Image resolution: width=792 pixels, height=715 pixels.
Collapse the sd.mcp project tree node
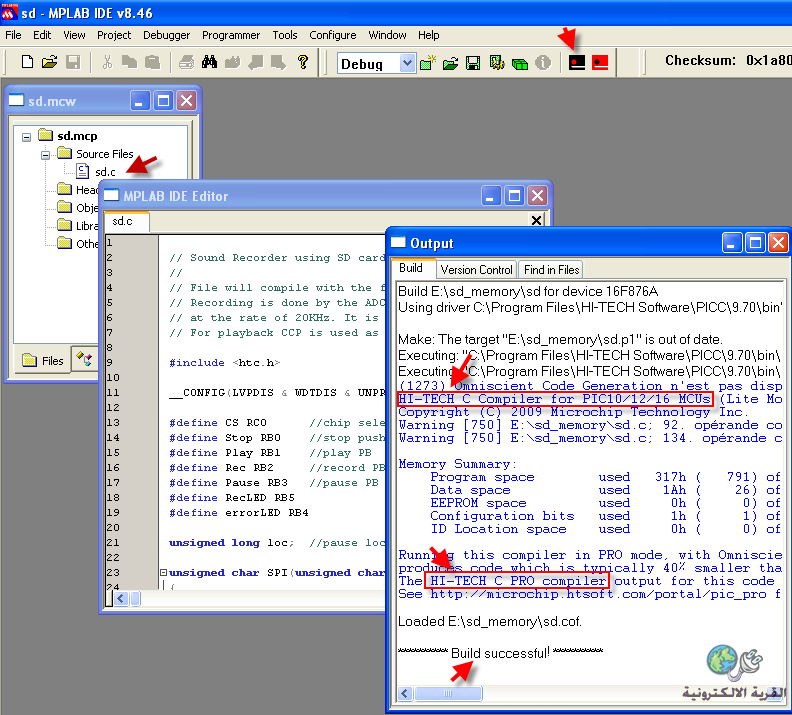[26, 137]
